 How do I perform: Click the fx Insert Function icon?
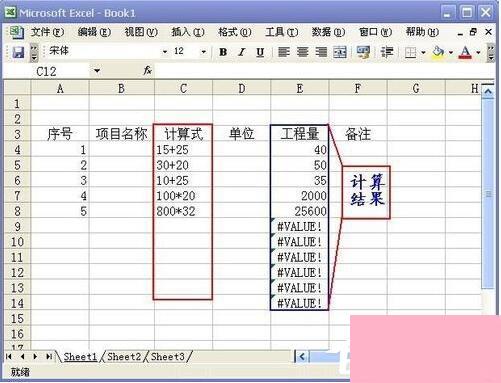pyautogui.click(x=147, y=70)
